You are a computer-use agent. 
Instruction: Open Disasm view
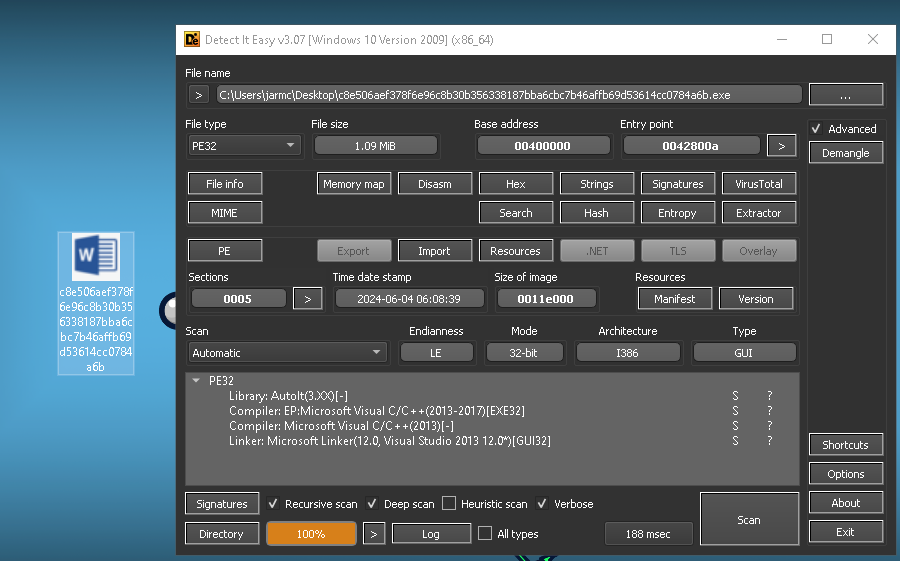click(x=435, y=184)
